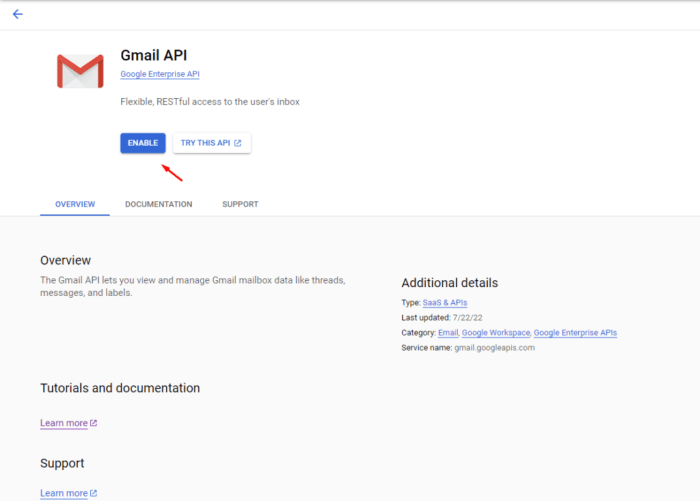Switch to the Overview tab
Image resolution: width=700 pixels, height=501 pixels.
(x=75, y=204)
